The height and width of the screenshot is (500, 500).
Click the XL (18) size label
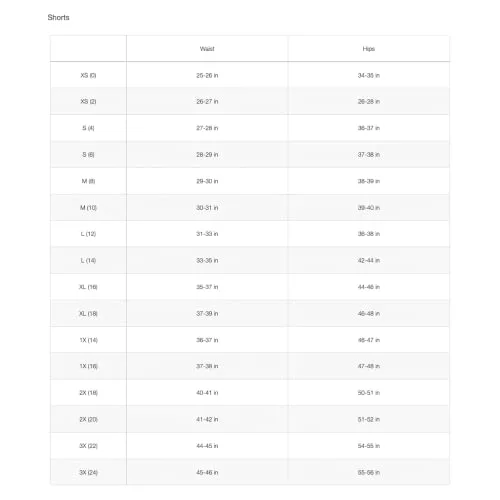click(x=88, y=314)
